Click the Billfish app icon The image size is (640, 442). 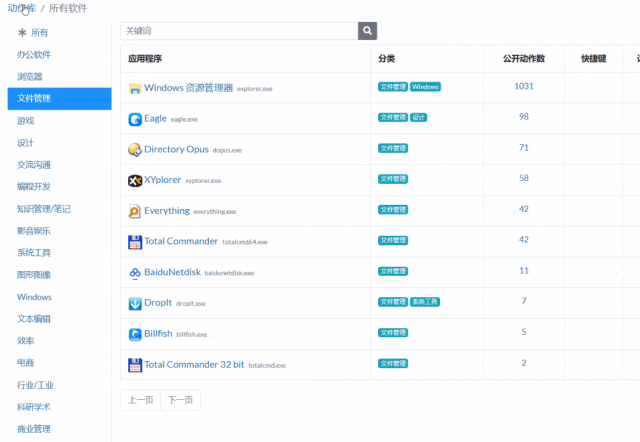click(135, 334)
